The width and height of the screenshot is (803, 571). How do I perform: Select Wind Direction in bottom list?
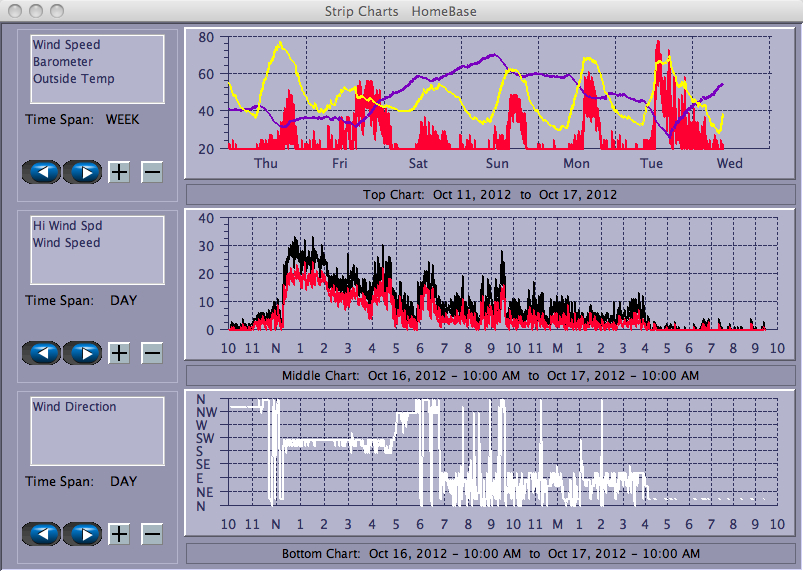74,407
